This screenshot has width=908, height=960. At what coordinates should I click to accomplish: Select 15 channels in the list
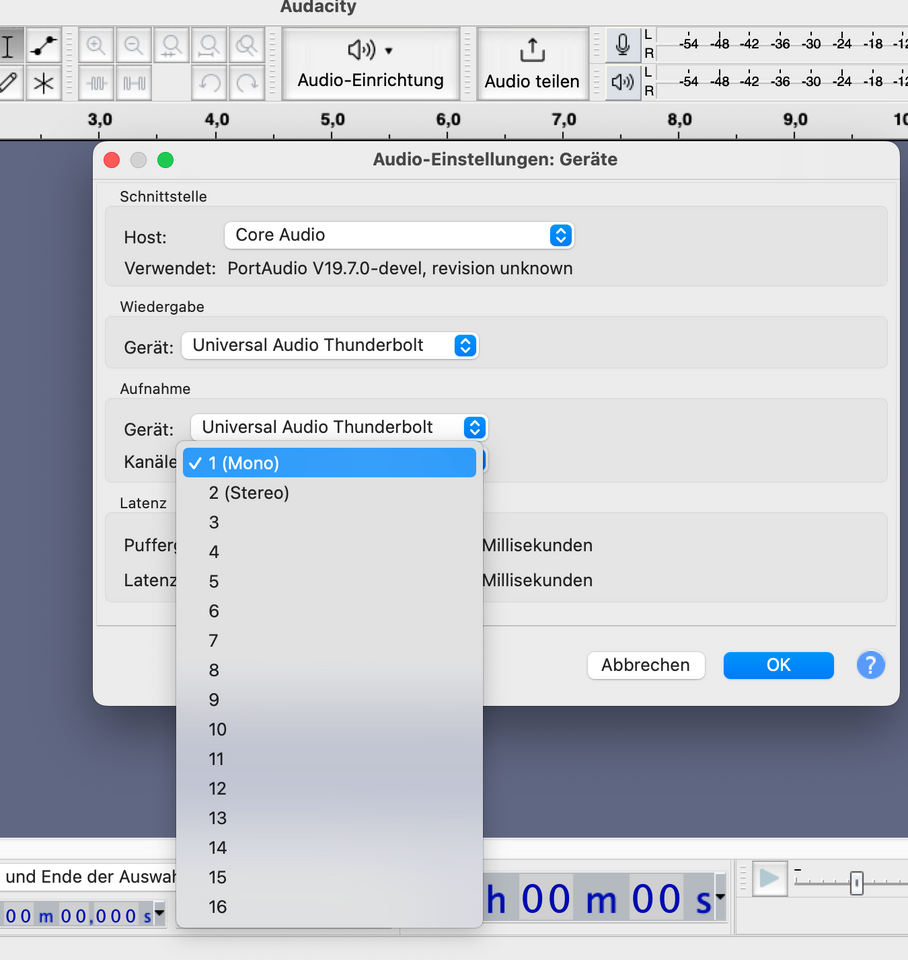(x=329, y=877)
